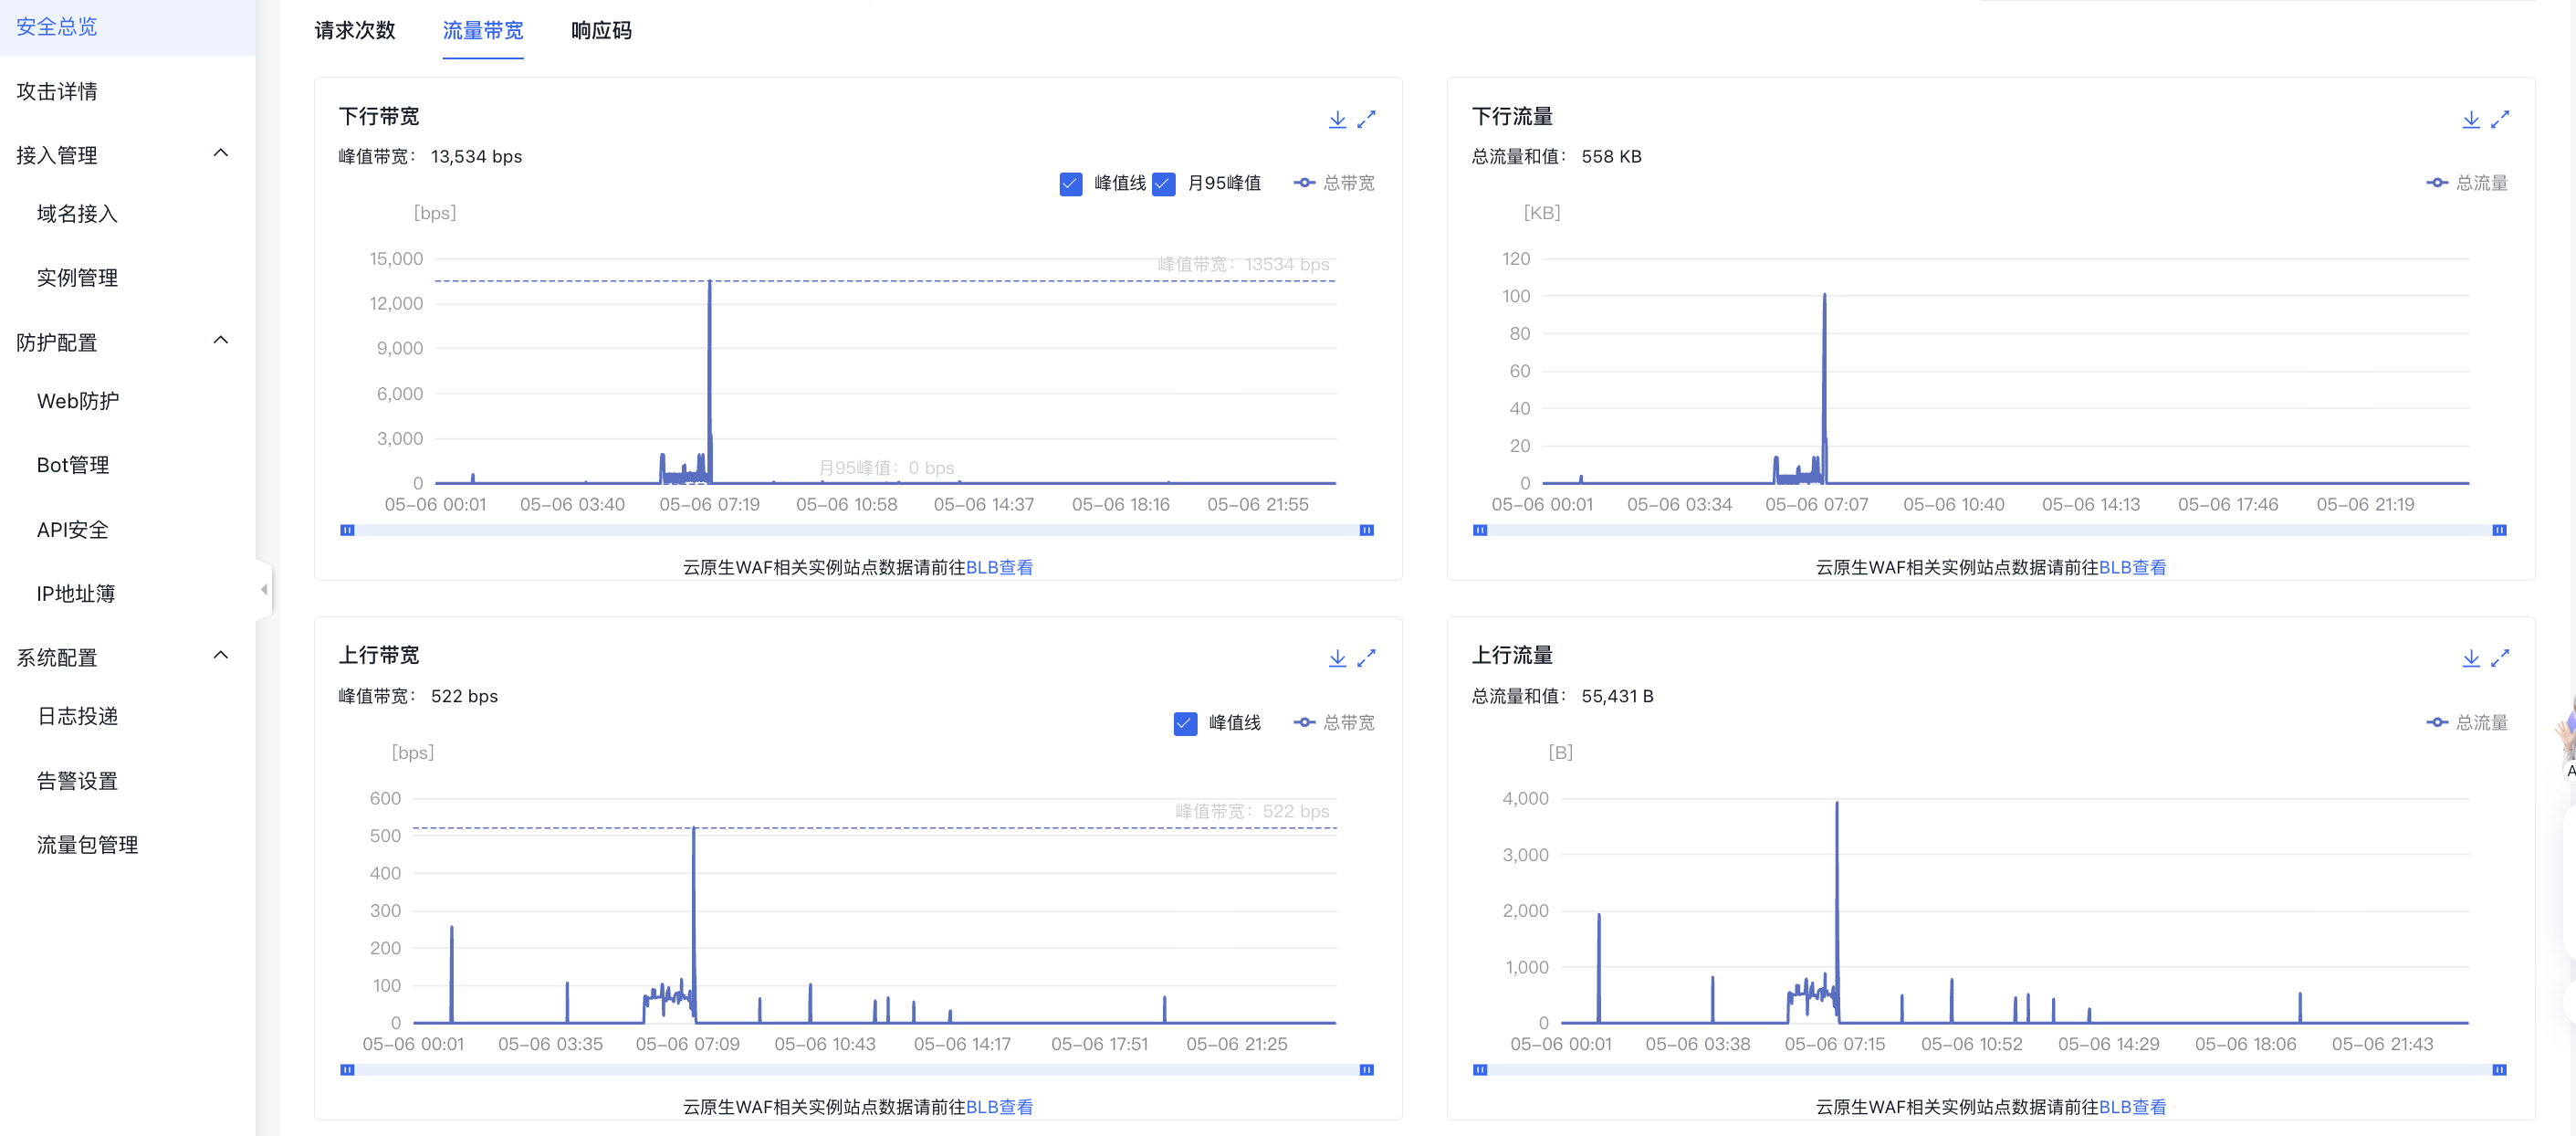Expand the 下行流量 chart to fullscreen
This screenshot has width=2576, height=1136.
(x=2499, y=120)
